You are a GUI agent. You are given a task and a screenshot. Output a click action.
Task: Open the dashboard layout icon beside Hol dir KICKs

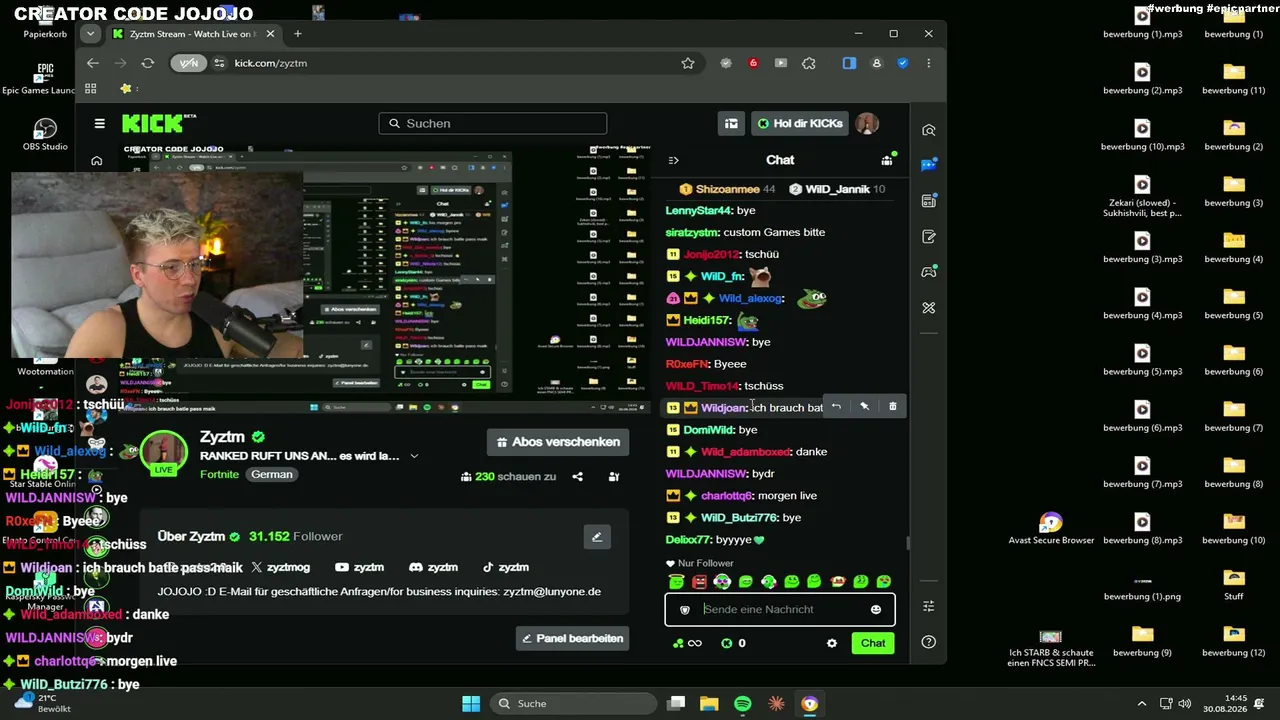[731, 123]
